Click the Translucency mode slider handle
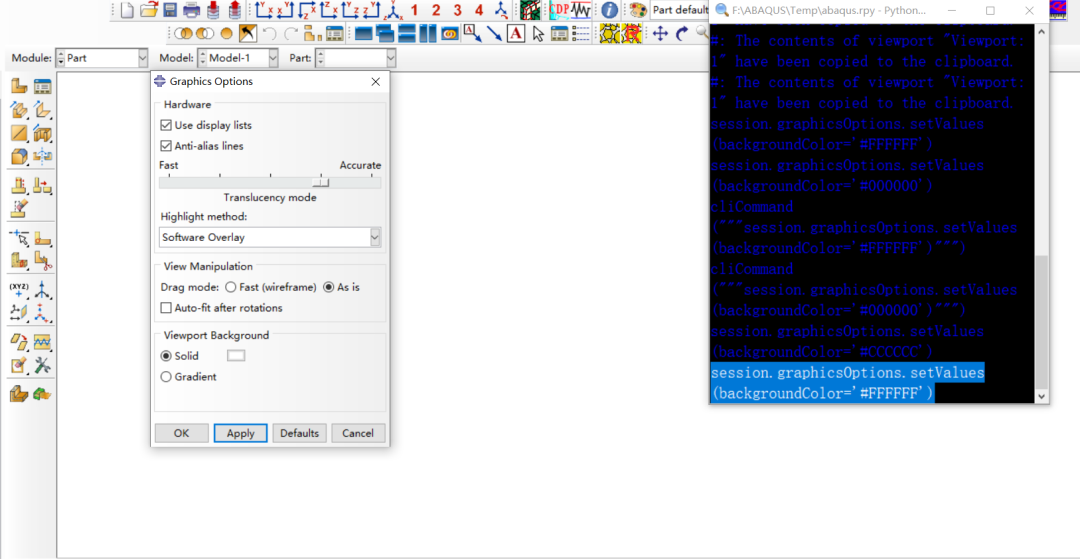This screenshot has height=559, width=1080. [x=320, y=182]
